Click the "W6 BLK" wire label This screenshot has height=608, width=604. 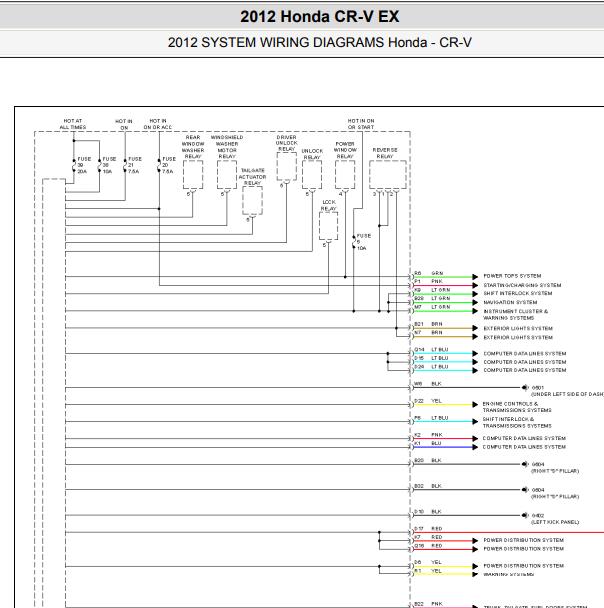(428, 384)
